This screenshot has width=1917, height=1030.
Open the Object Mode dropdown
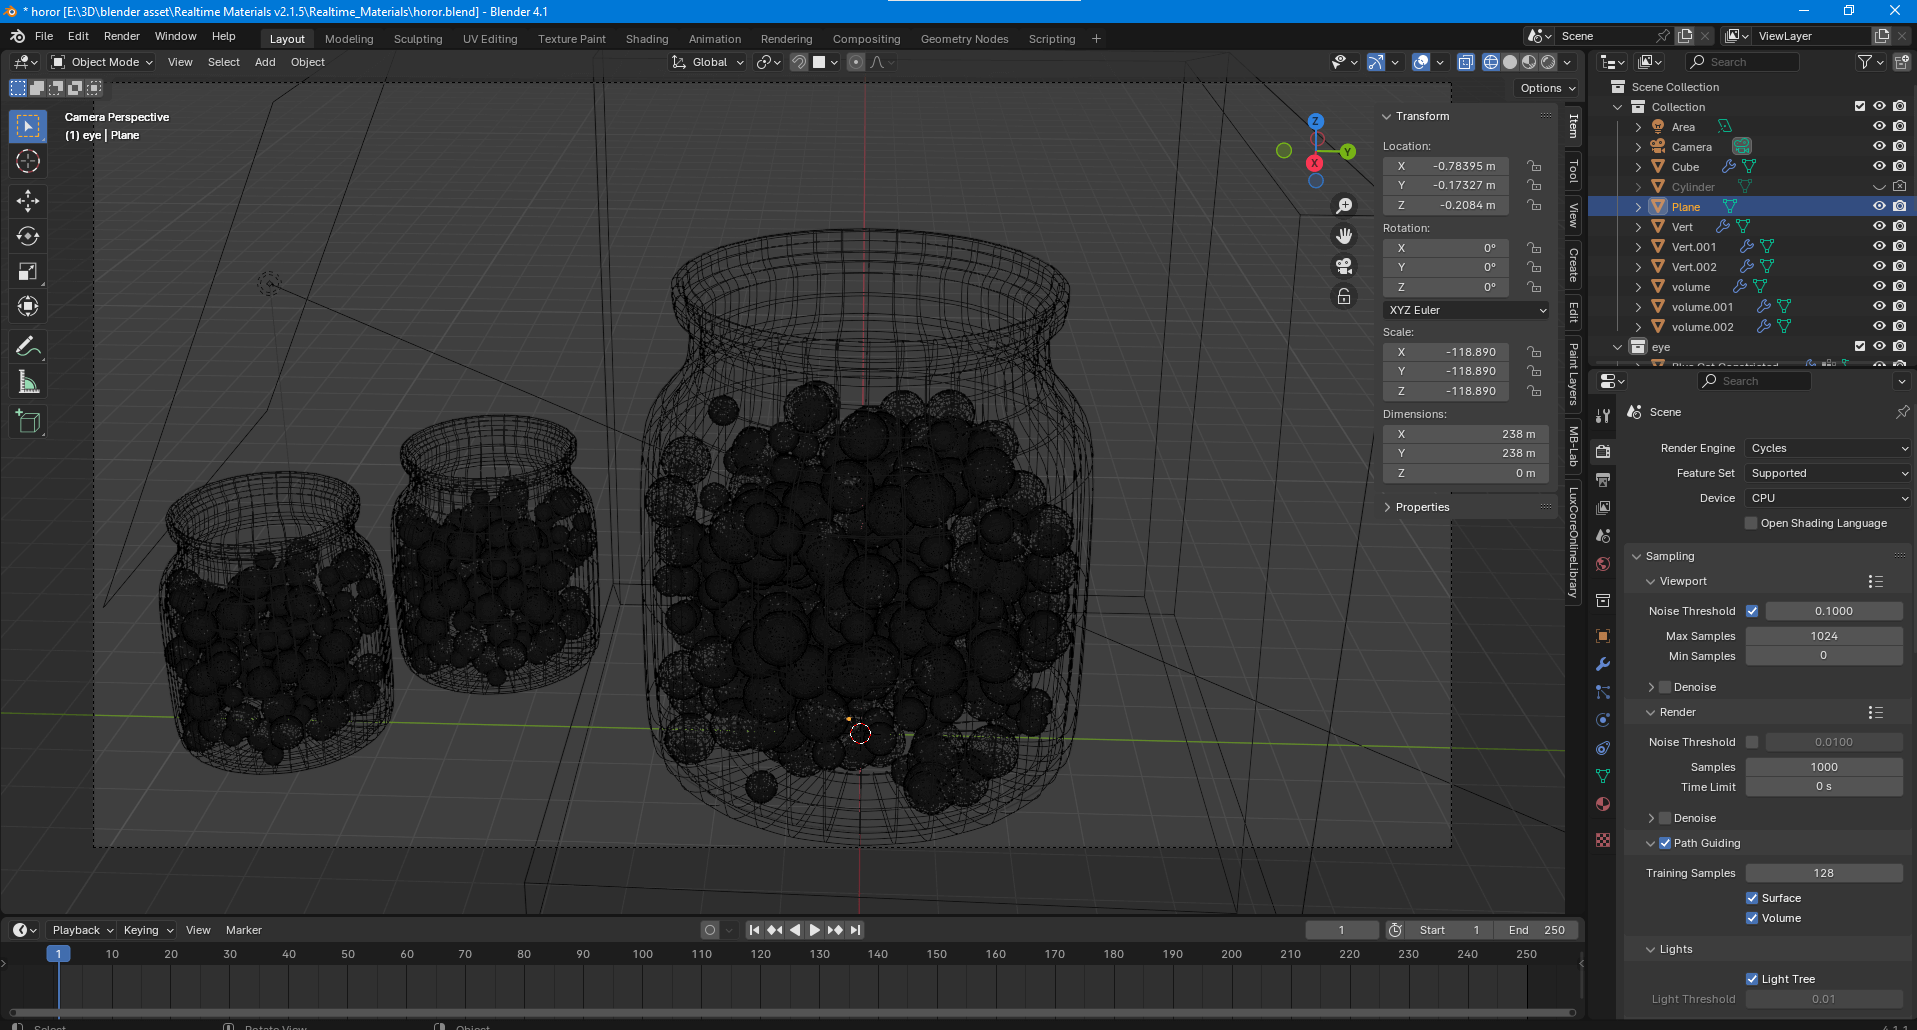(102, 62)
